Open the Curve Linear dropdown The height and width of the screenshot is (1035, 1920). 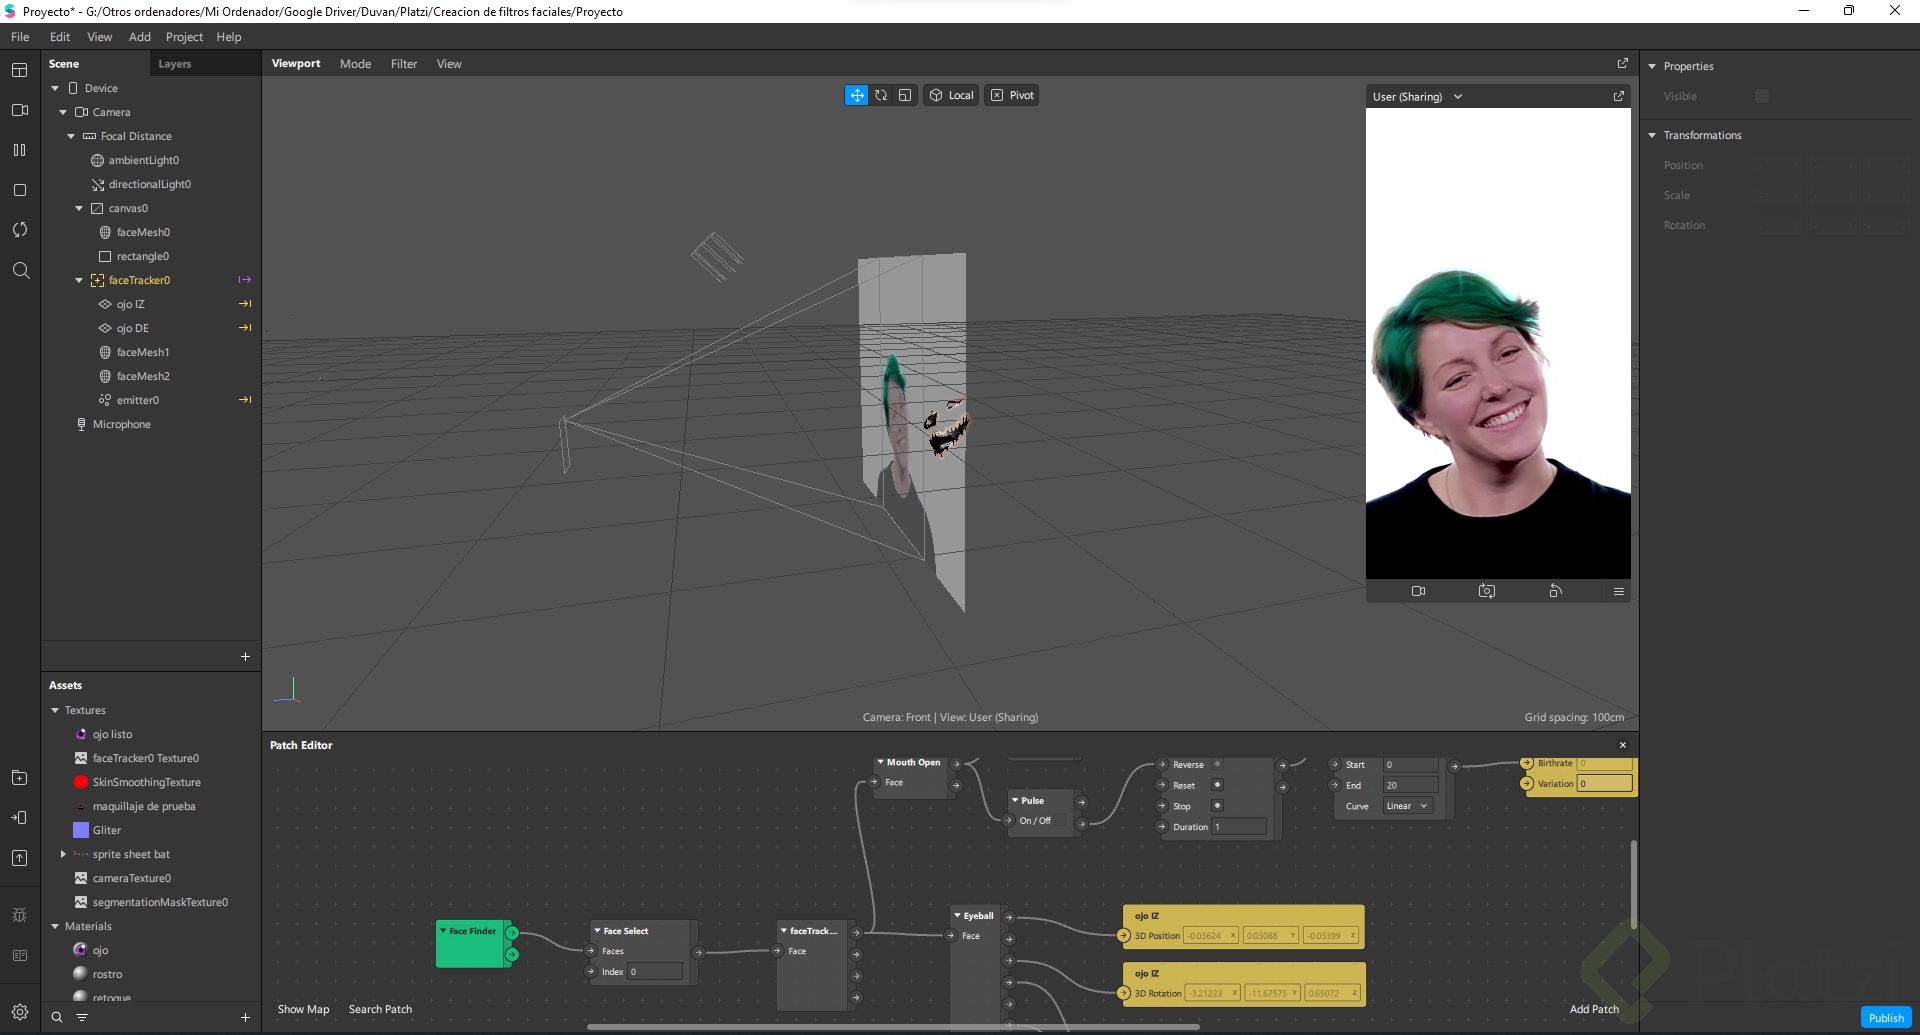[1408, 806]
